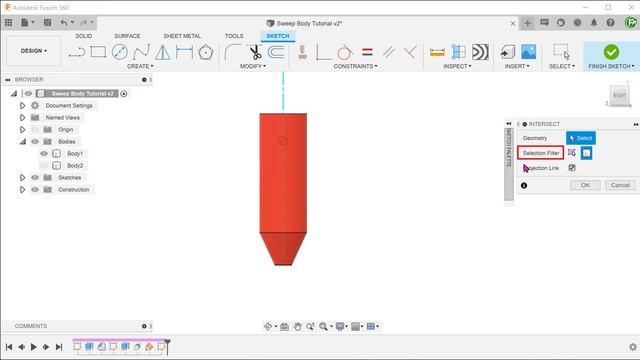
Task: Open the notifications bell icon
Action: (594, 23)
